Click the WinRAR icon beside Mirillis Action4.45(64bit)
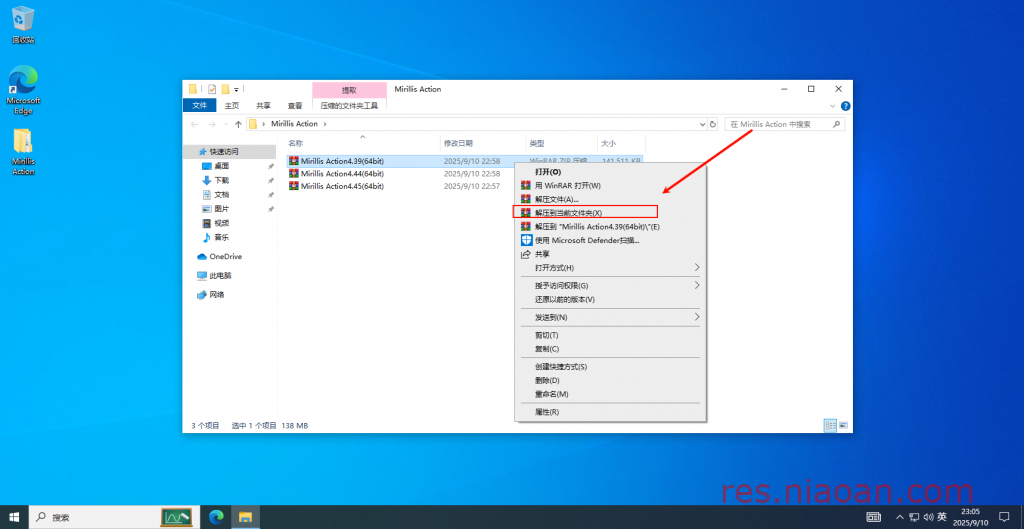The image size is (1024, 529). [294, 186]
